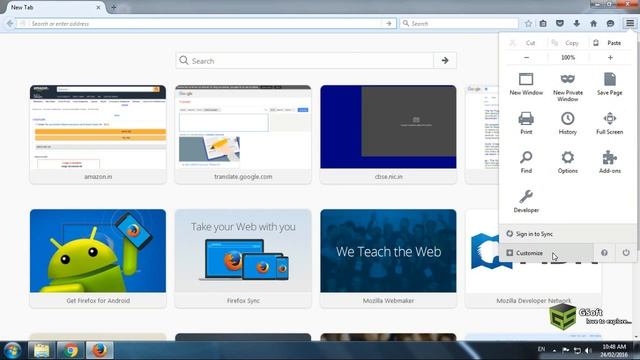Increase zoom with the plus button
The width and height of the screenshot is (640, 360).
[x=610, y=58]
